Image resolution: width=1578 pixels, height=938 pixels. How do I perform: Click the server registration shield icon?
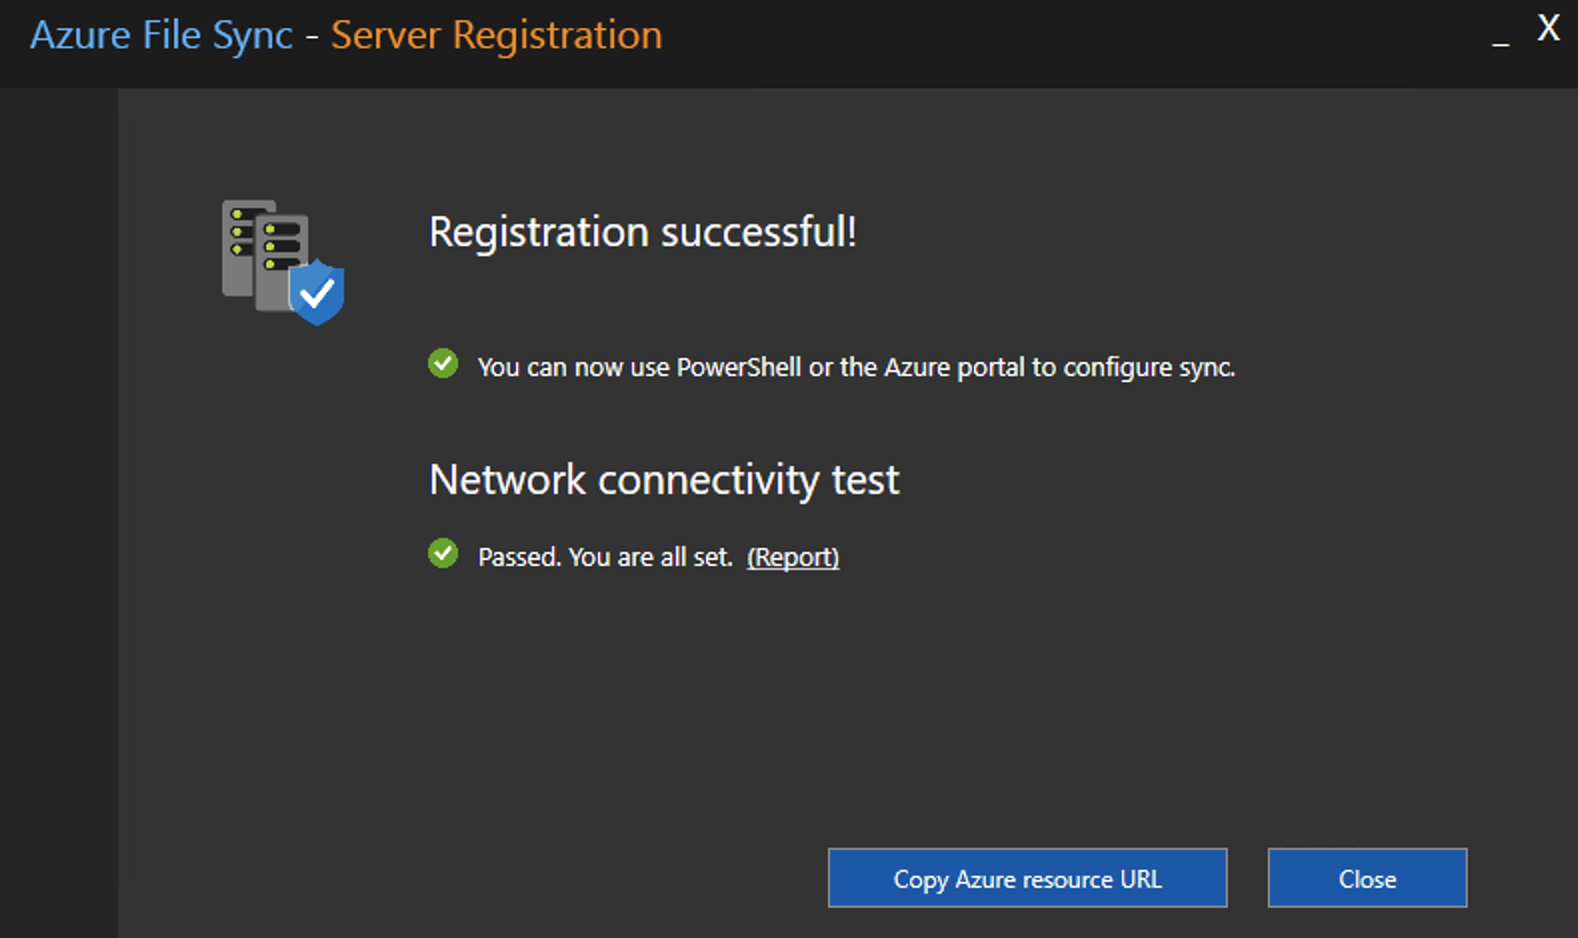281,260
